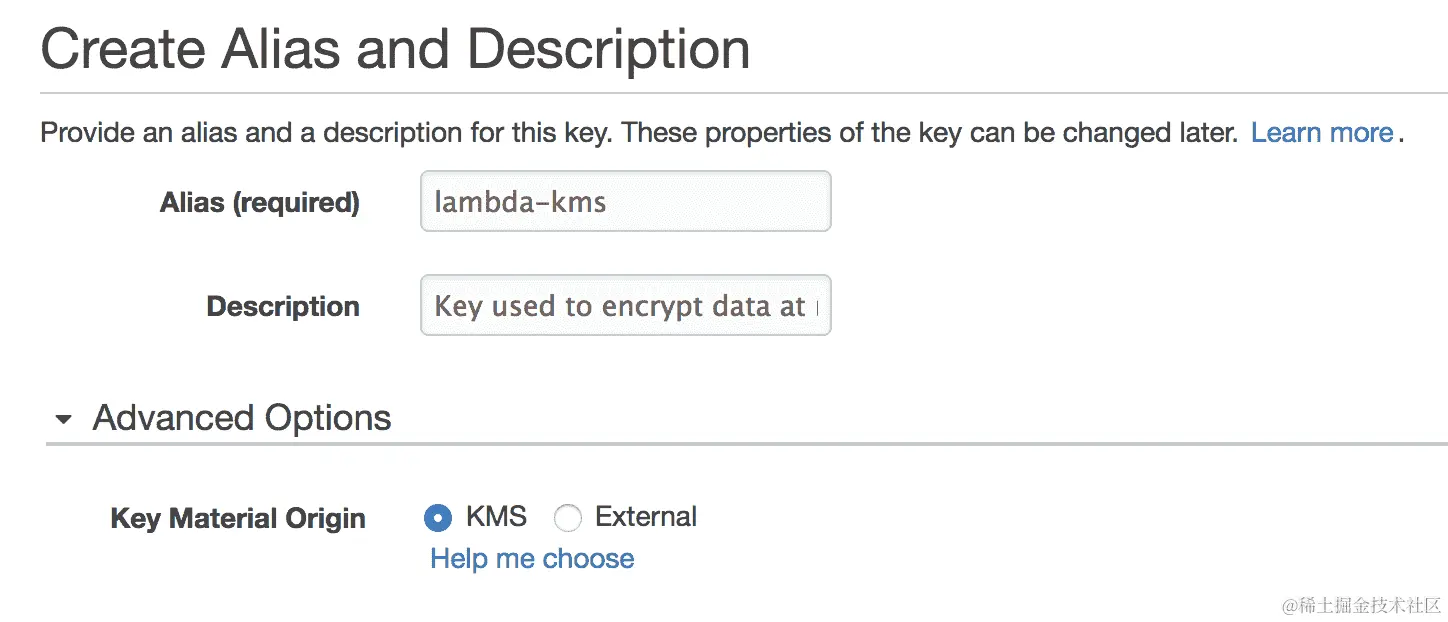Viewport: 1448px width, 622px height.
Task: Select the KMS radio button
Action: (437, 518)
